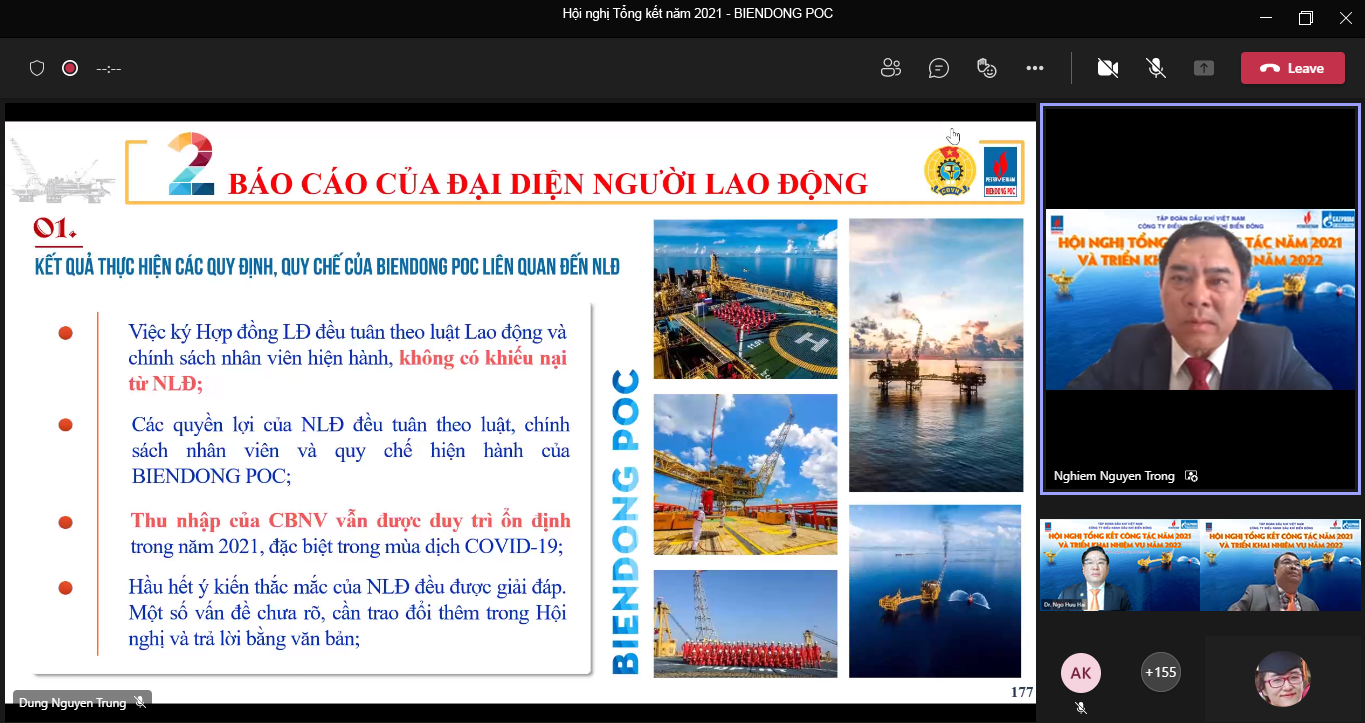Click the '01.' section number
The height and width of the screenshot is (723, 1365).
tap(54, 229)
